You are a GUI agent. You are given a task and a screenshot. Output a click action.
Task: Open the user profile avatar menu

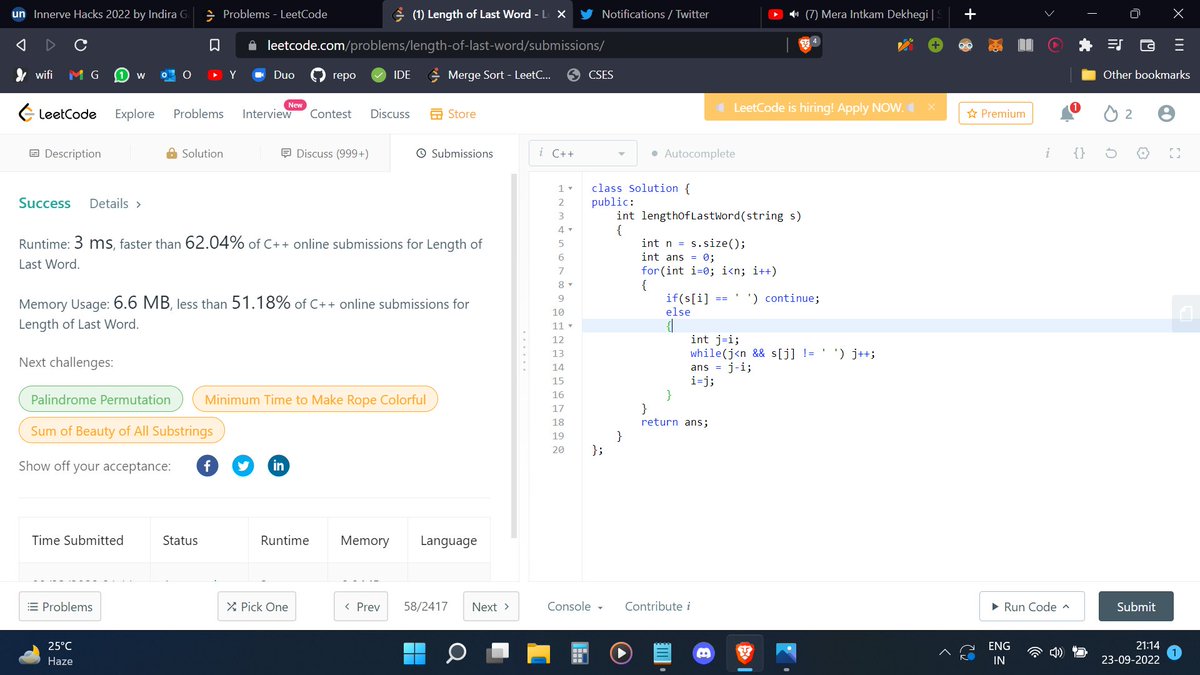1166,114
